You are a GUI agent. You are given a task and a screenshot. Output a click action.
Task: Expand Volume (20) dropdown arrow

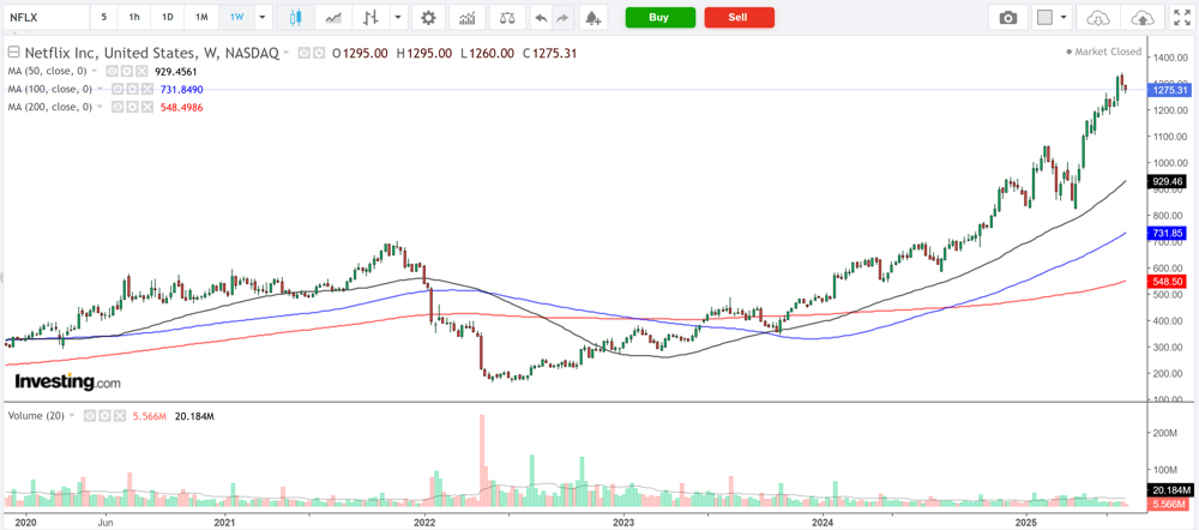[73, 416]
